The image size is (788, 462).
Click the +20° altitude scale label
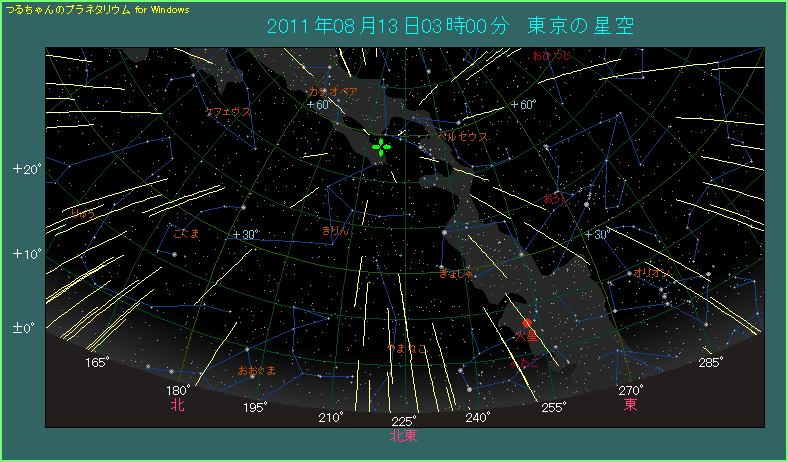[x=27, y=169]
